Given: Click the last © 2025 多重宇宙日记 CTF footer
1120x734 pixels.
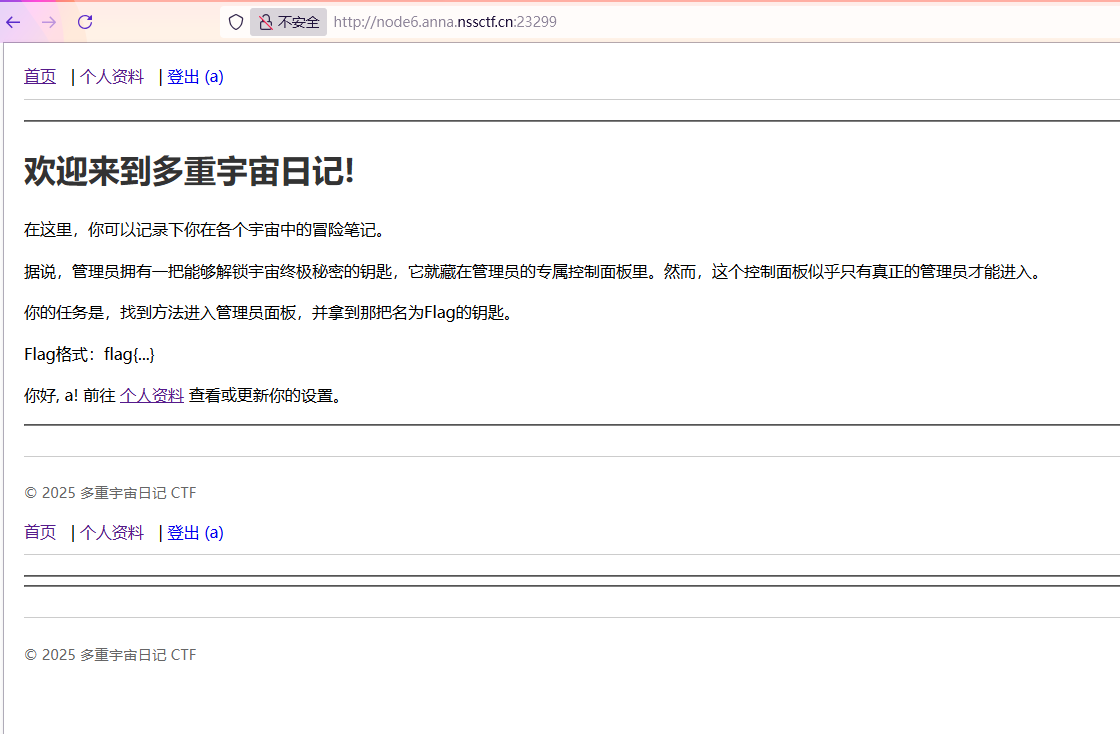Looking at the screenshot, I should (x=110, y=655).
